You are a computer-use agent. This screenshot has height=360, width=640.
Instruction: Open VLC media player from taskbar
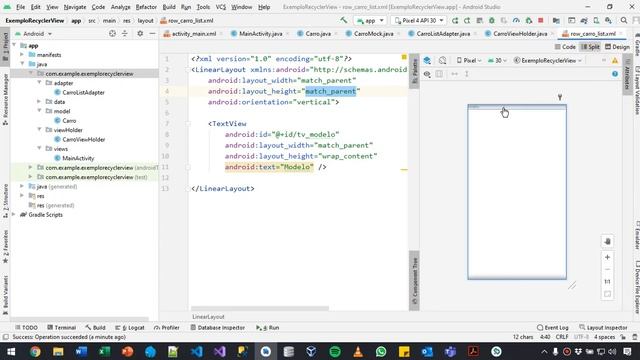[x=358, y=351]
